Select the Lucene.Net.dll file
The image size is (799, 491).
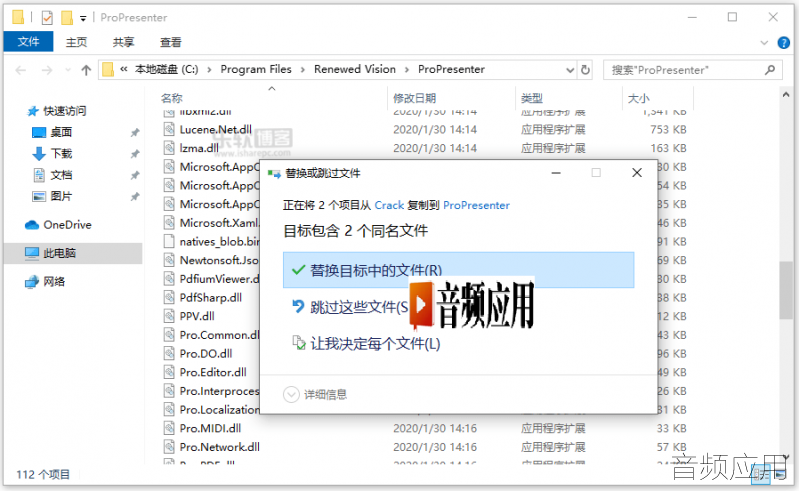pyautogui.click(x=216, y=129)
